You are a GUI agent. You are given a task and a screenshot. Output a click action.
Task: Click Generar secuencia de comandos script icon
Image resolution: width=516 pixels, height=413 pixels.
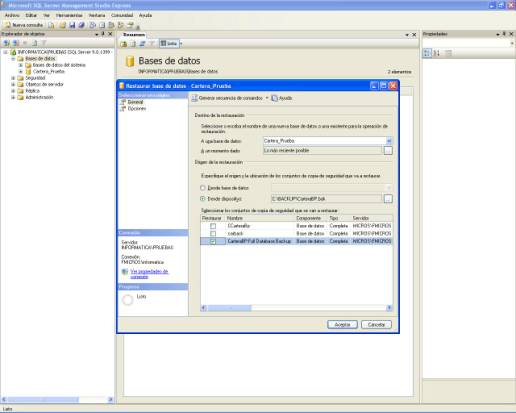pyautogui.click(x=195, y=98)
